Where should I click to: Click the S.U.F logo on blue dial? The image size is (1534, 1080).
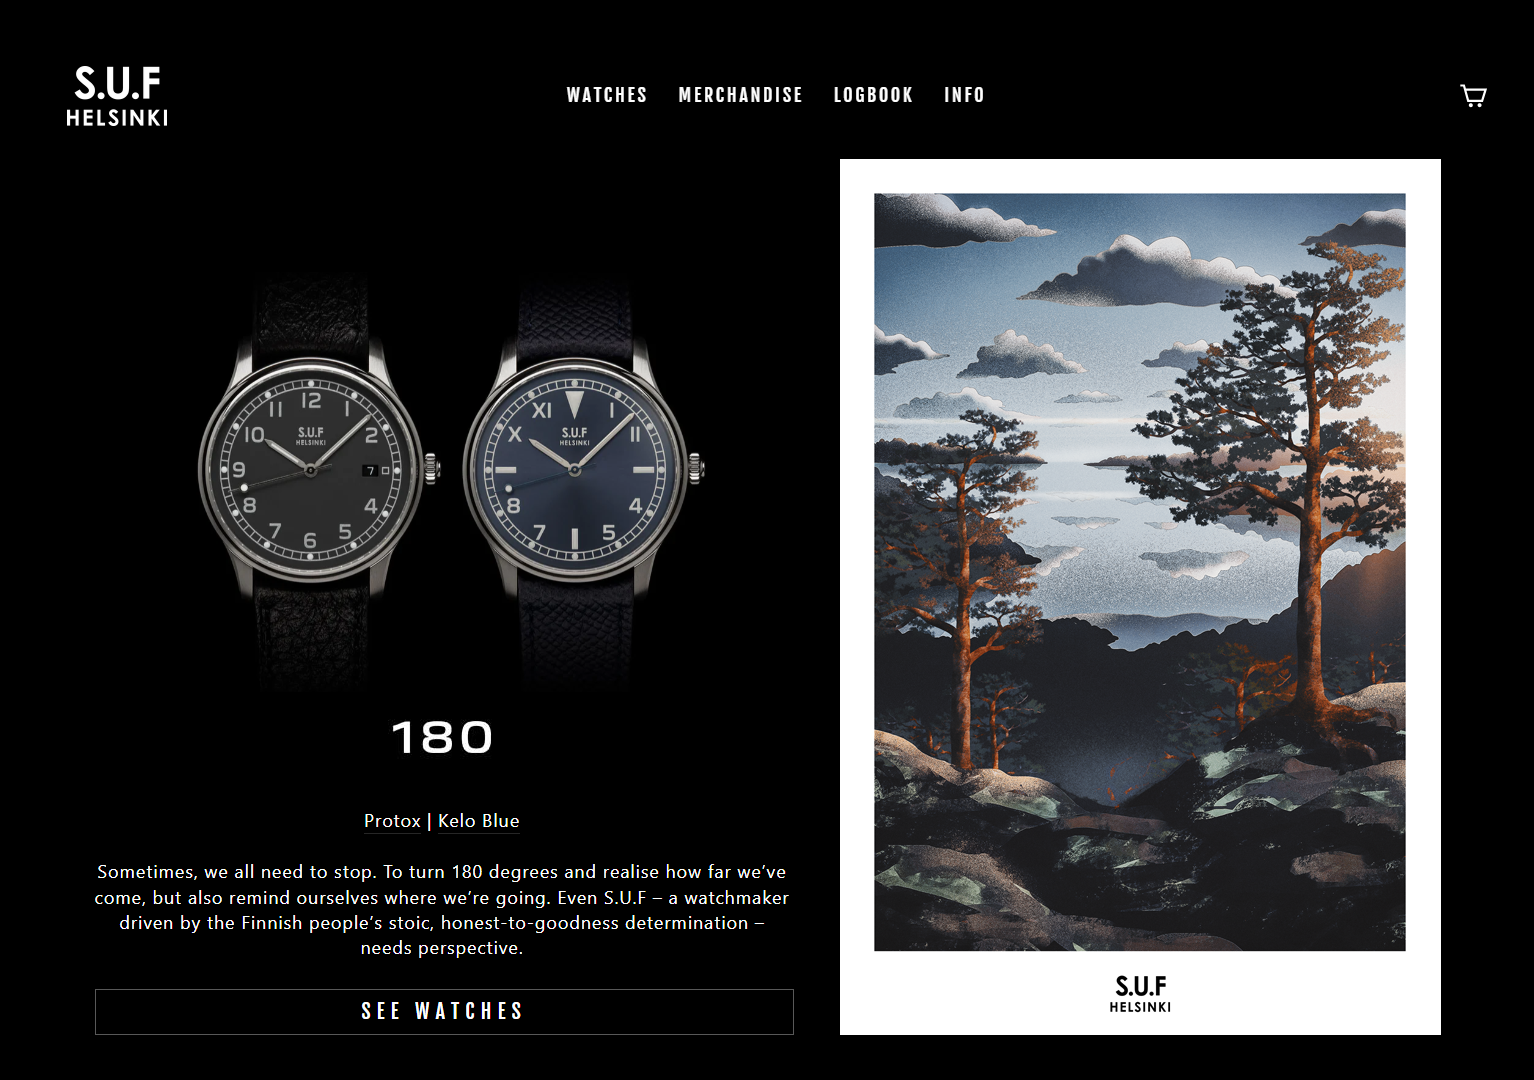(575, 436)
